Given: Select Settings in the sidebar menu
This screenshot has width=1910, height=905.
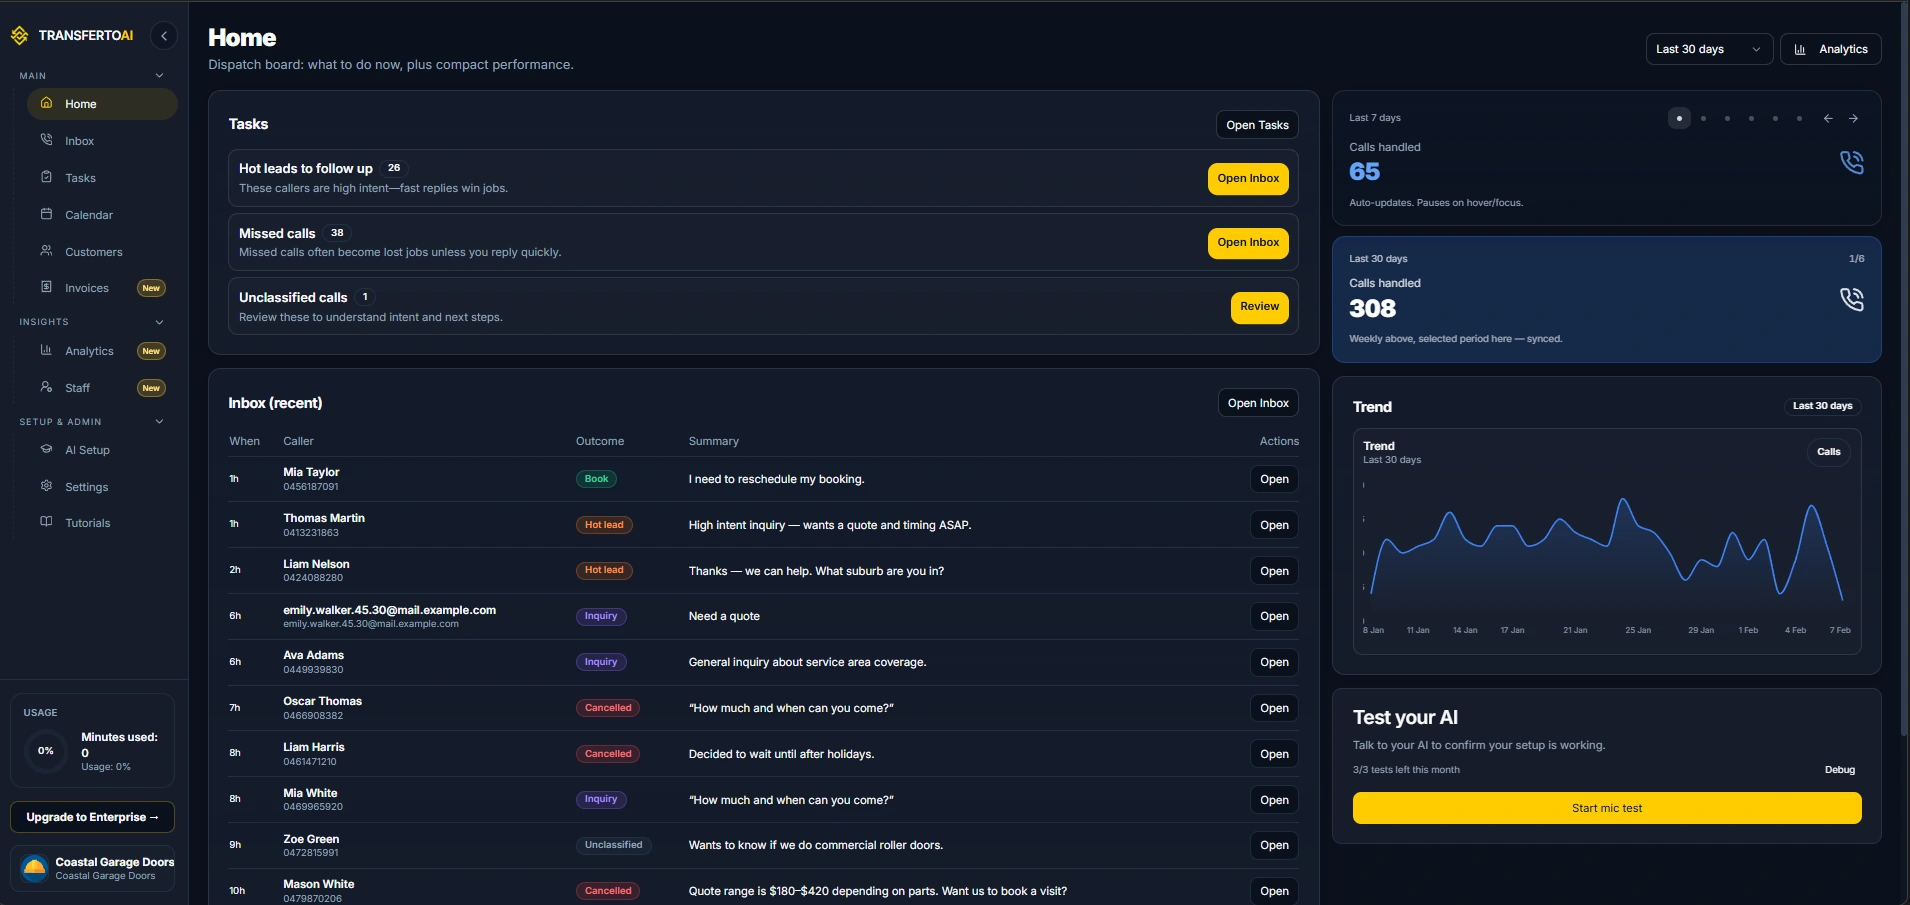Looking at the screenshot, I should point(86,487).
